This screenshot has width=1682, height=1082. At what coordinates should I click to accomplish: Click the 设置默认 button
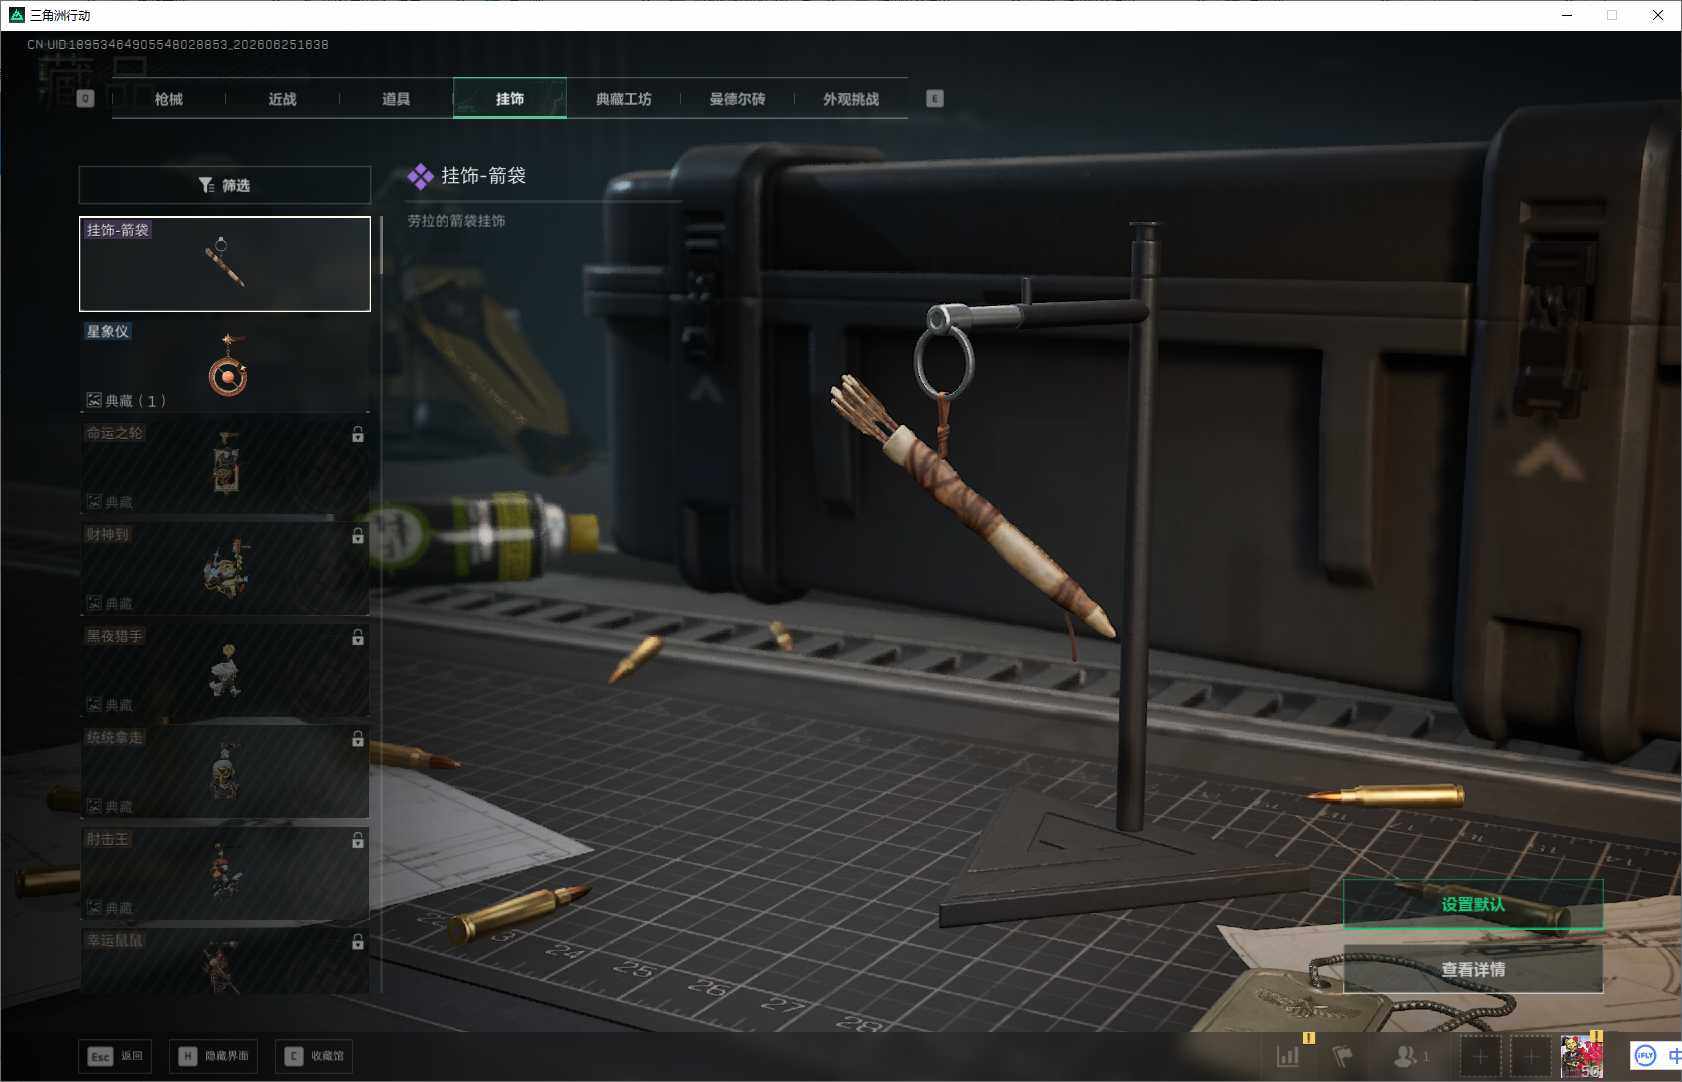click(1473, 905)
